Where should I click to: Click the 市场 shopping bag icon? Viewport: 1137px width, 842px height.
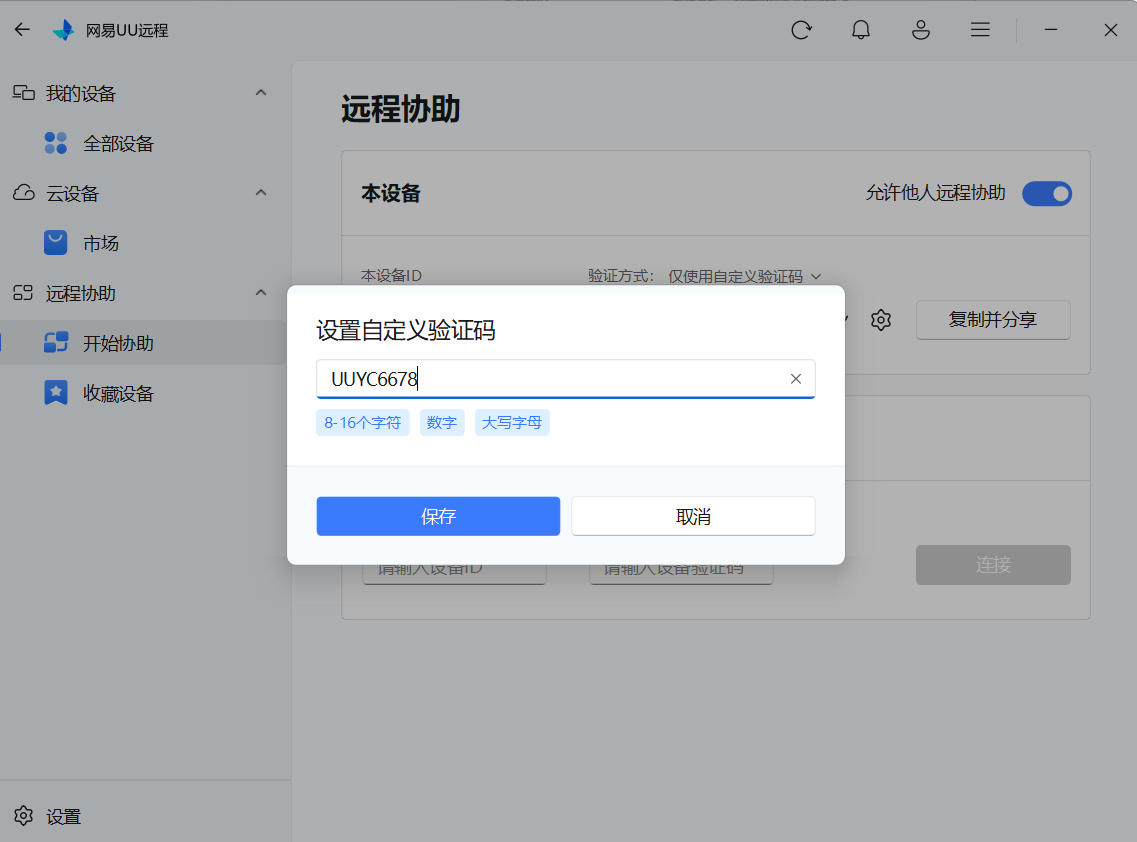(x=56, y=243)
